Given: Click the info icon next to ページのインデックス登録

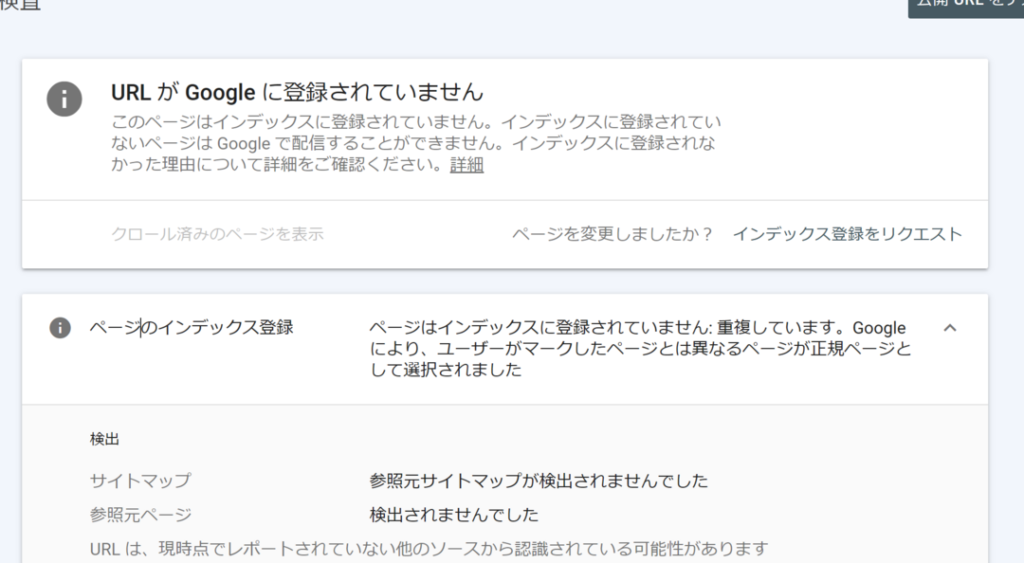Looking at the screenshot, I should point(60,327).
